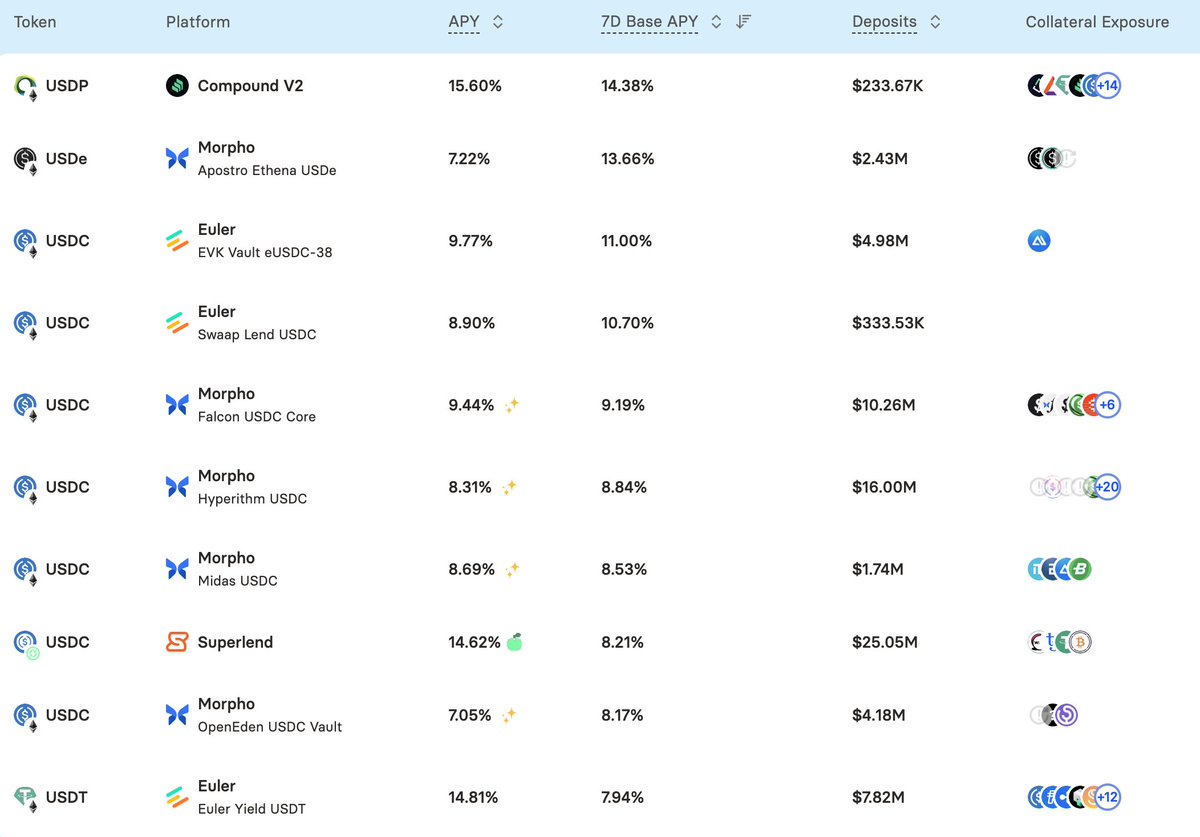The height and width of the screenshot is (837, 1200).
Task: Click USDC token icon in Midas row
Action: 26,570
